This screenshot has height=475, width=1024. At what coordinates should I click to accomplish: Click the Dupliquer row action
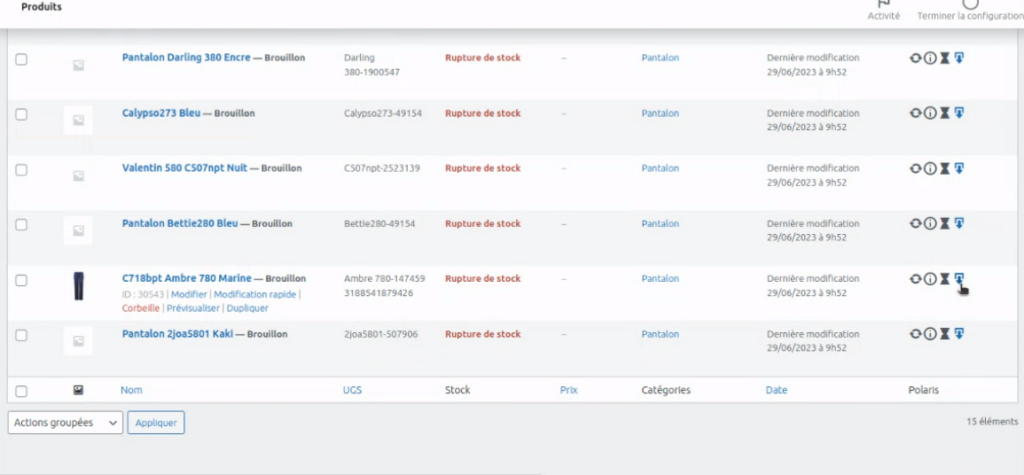tap(248, 308)
